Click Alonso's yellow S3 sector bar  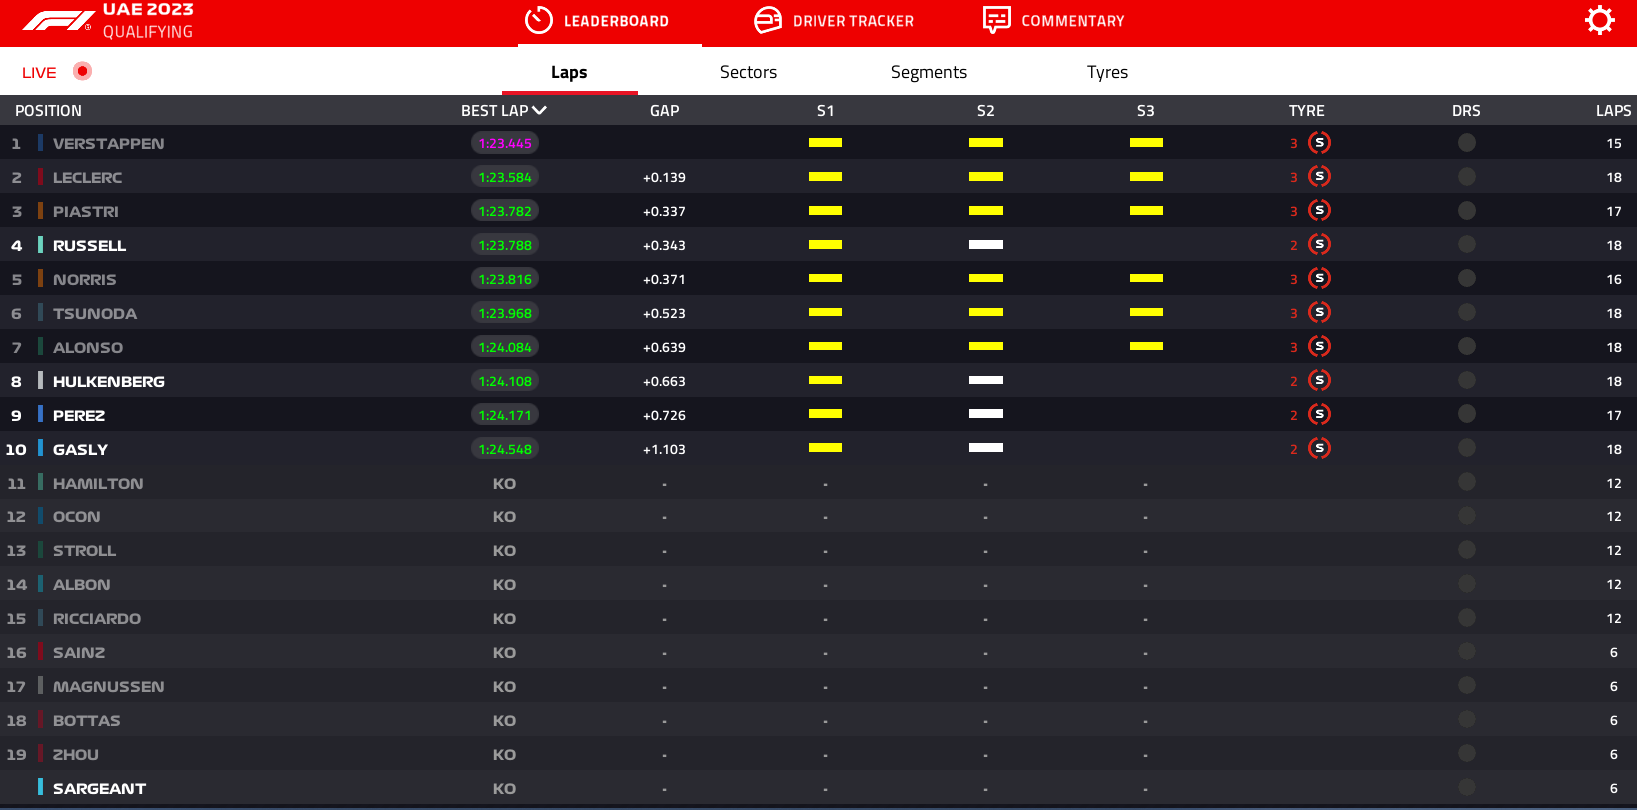point(1146,346)
